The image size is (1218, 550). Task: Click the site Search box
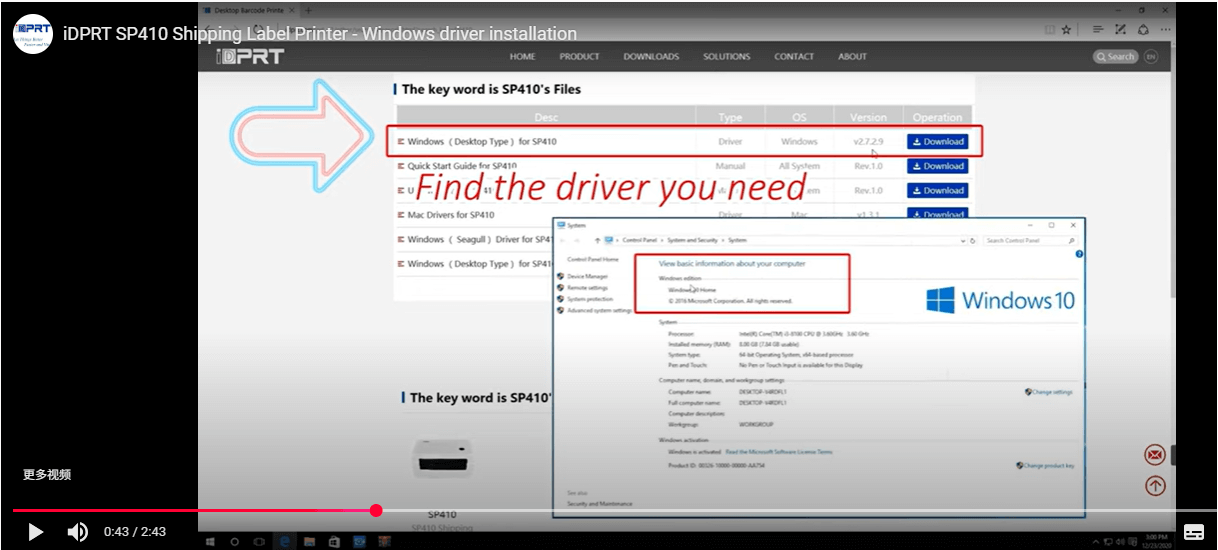(1115, 57)
